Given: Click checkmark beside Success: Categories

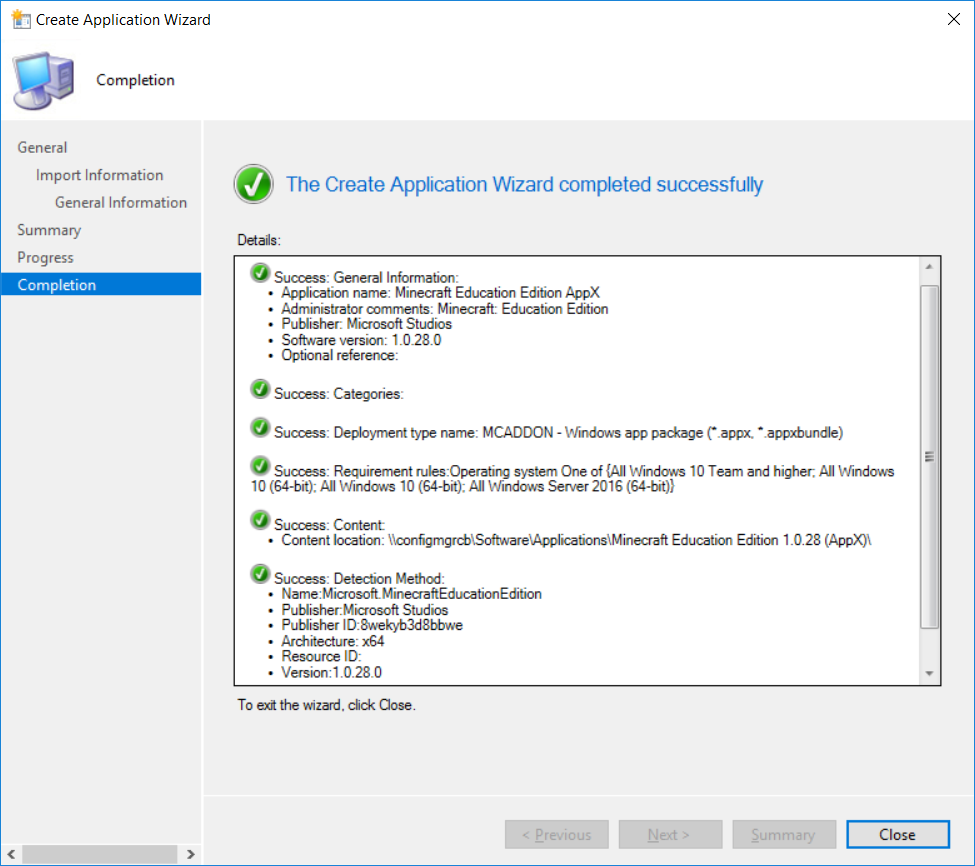Looking at the screenshot, I should pyautogui.click(x=260, y=389).
